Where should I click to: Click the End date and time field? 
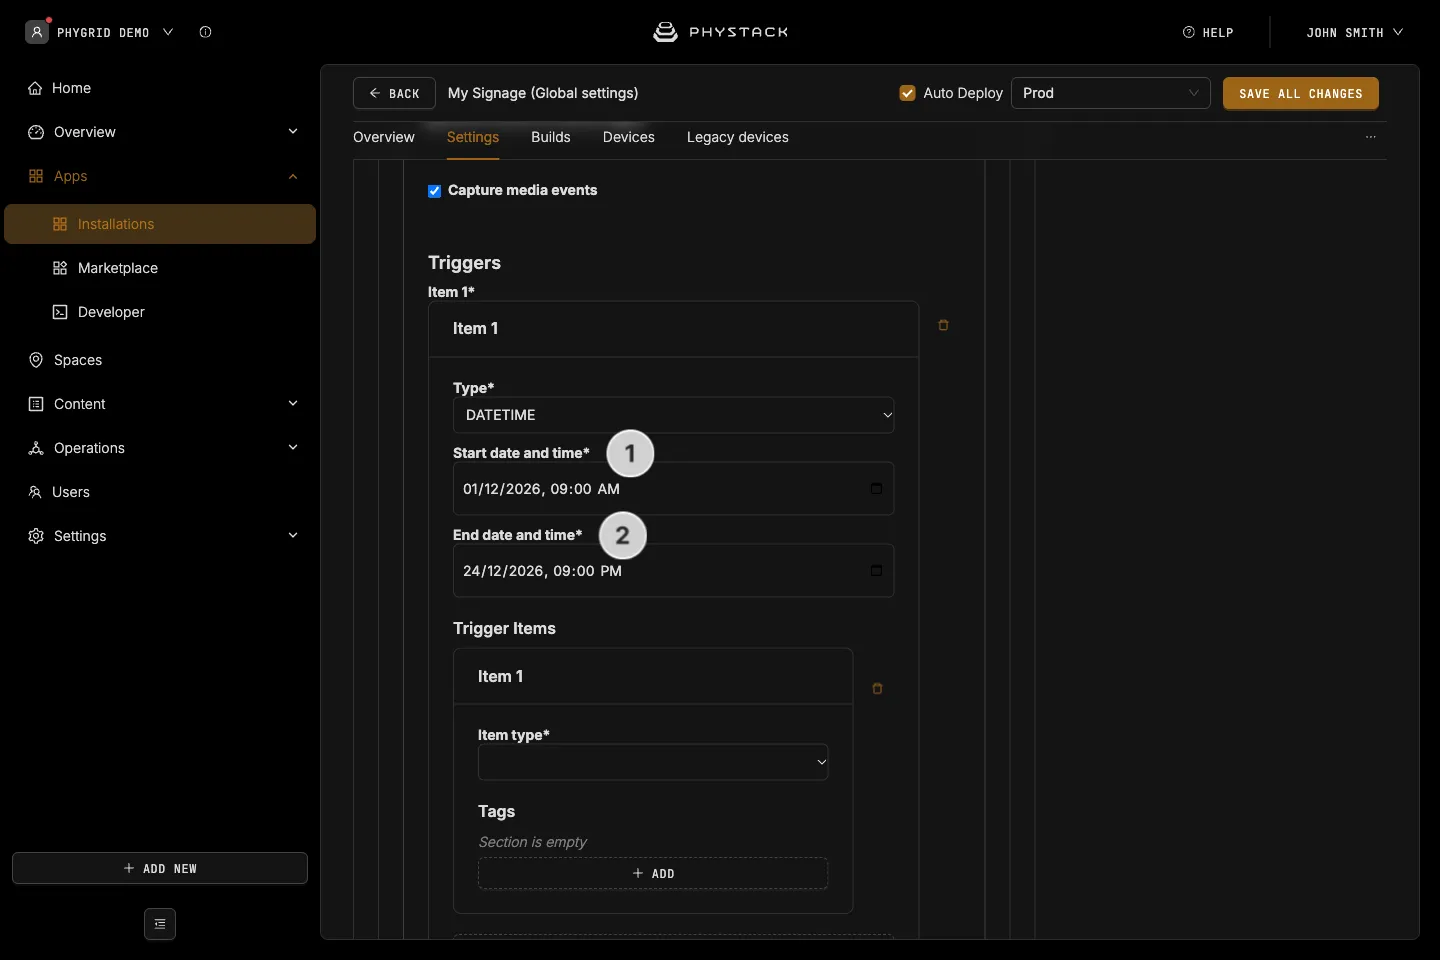click(x=674, y=571)
